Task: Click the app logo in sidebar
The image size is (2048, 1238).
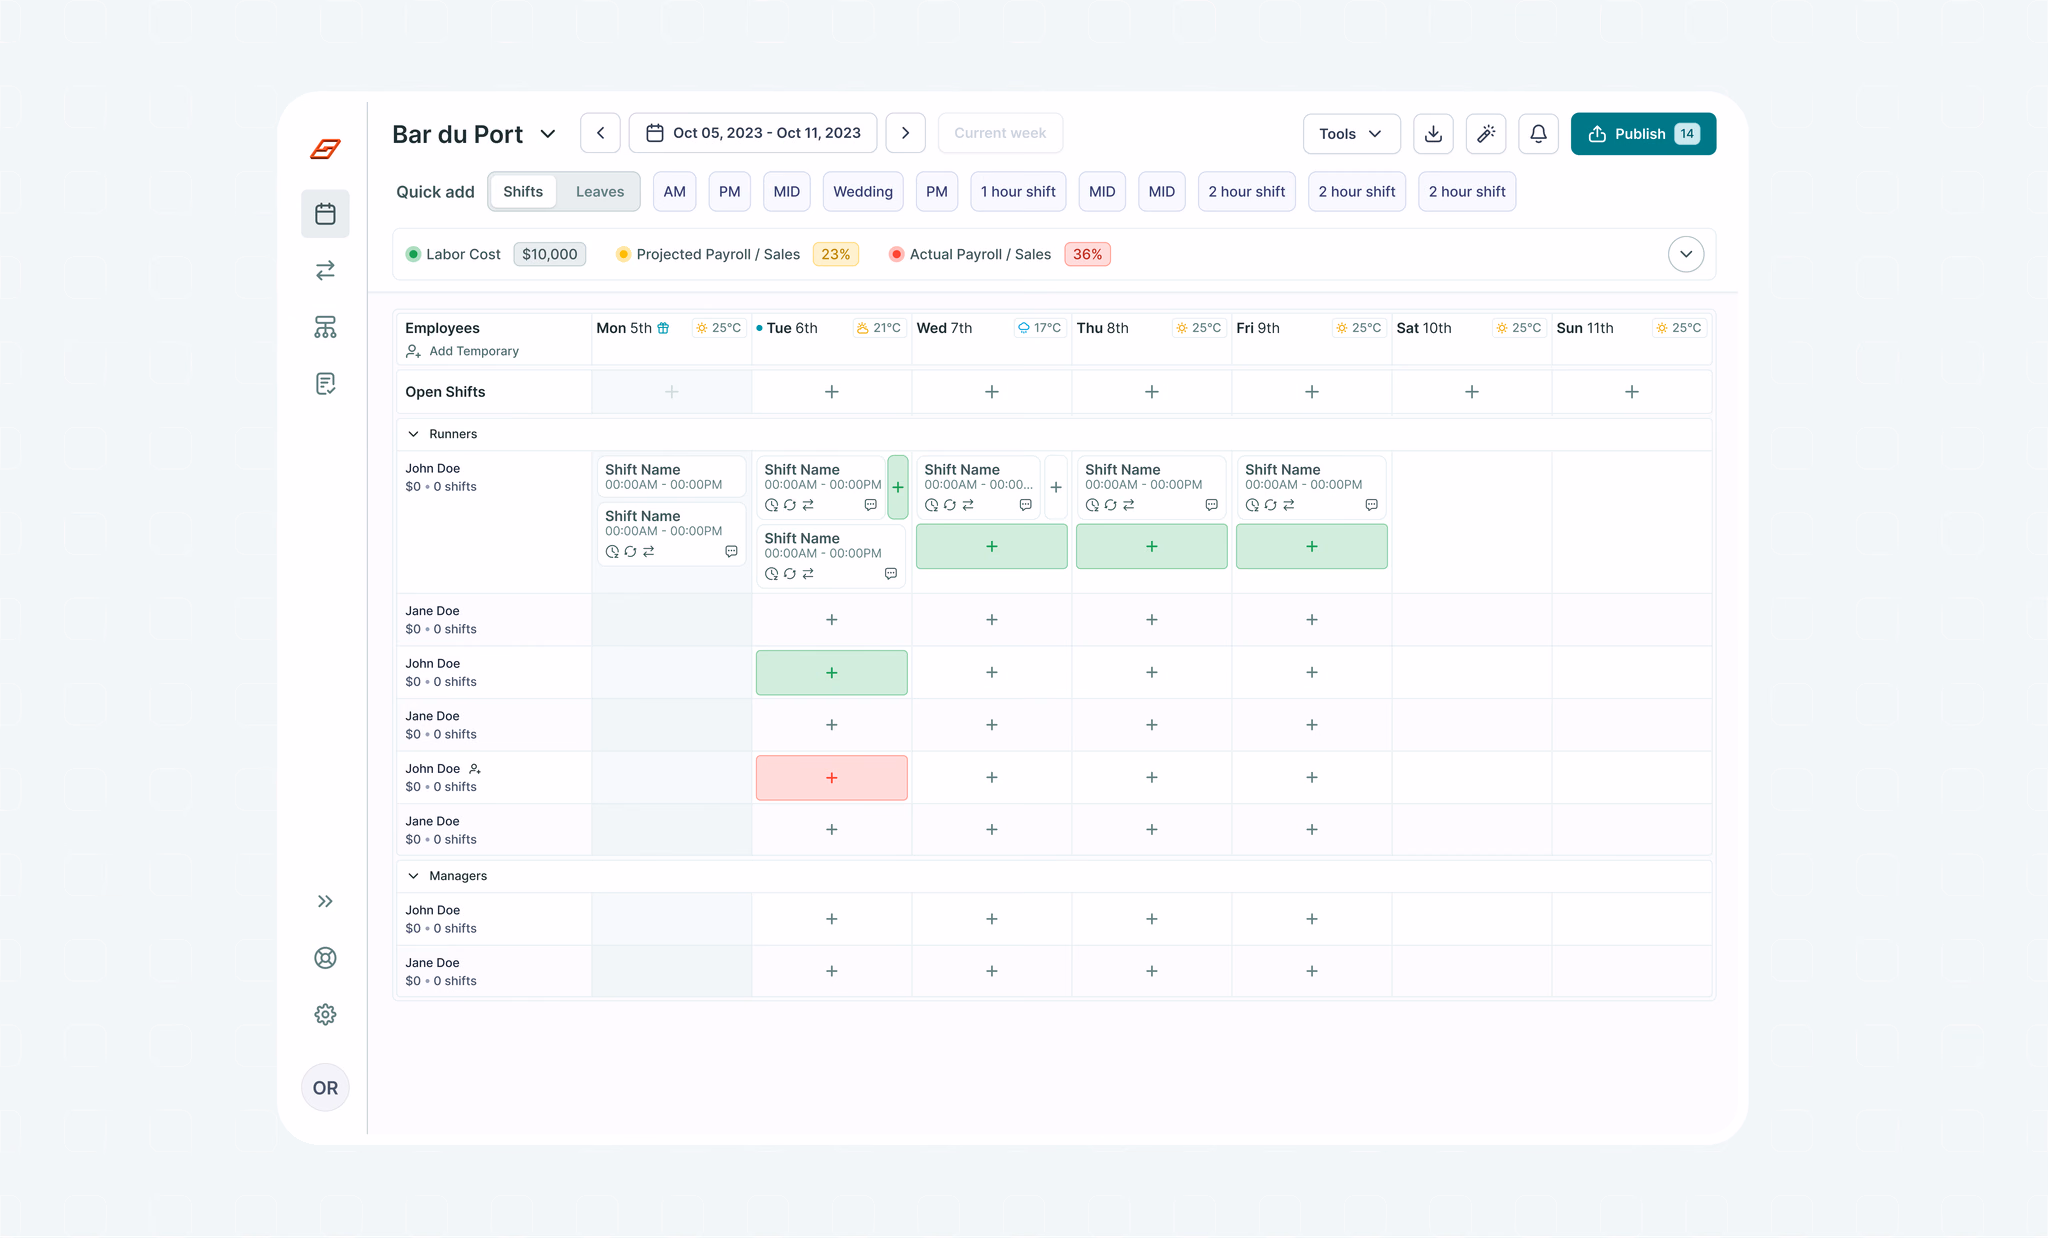Action: 325,149
